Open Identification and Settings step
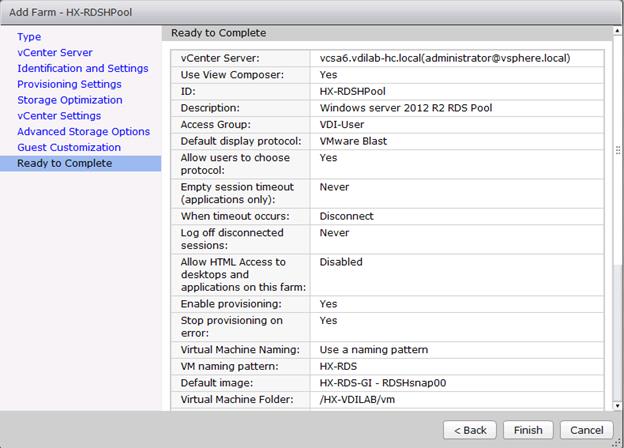Image resolution: width=624 pixels, height=448 pixels. pyautogui.click(x=82, y=68)
